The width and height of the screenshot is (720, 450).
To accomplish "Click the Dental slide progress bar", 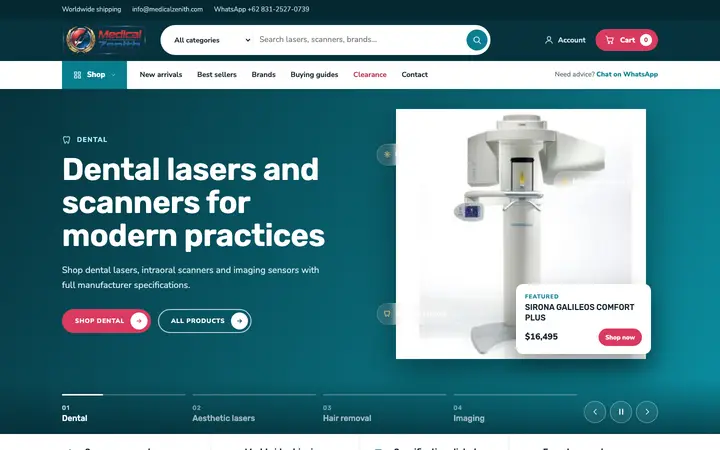I will [124, 394].
